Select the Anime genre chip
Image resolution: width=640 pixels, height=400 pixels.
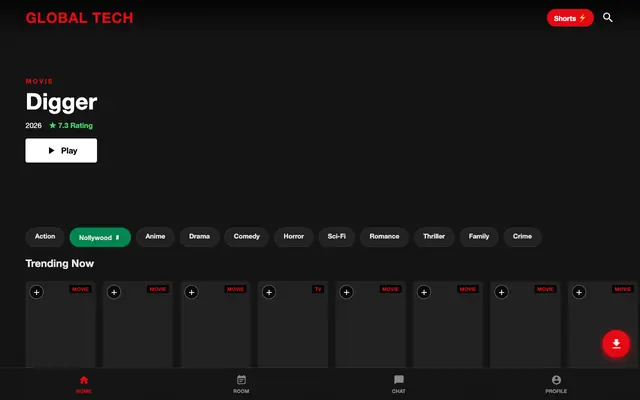pos(156,237)
